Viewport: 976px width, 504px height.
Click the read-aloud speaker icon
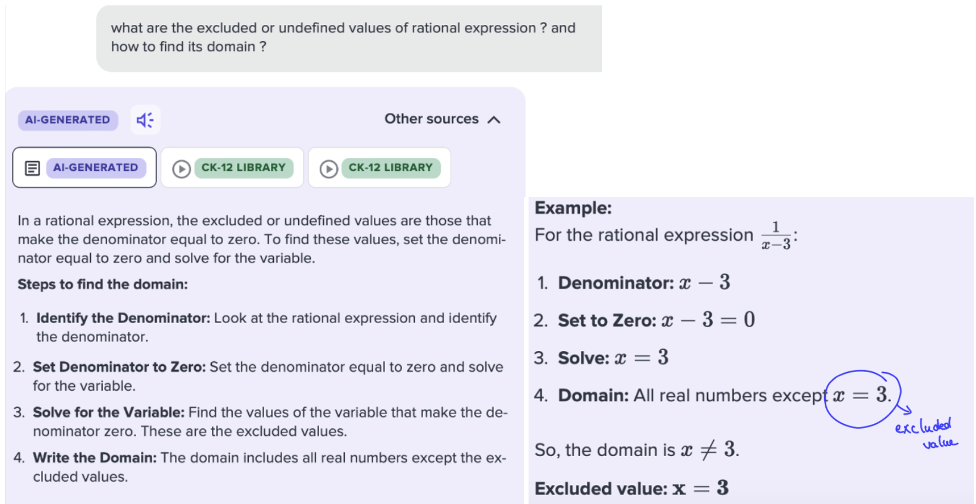click(145, 120)
